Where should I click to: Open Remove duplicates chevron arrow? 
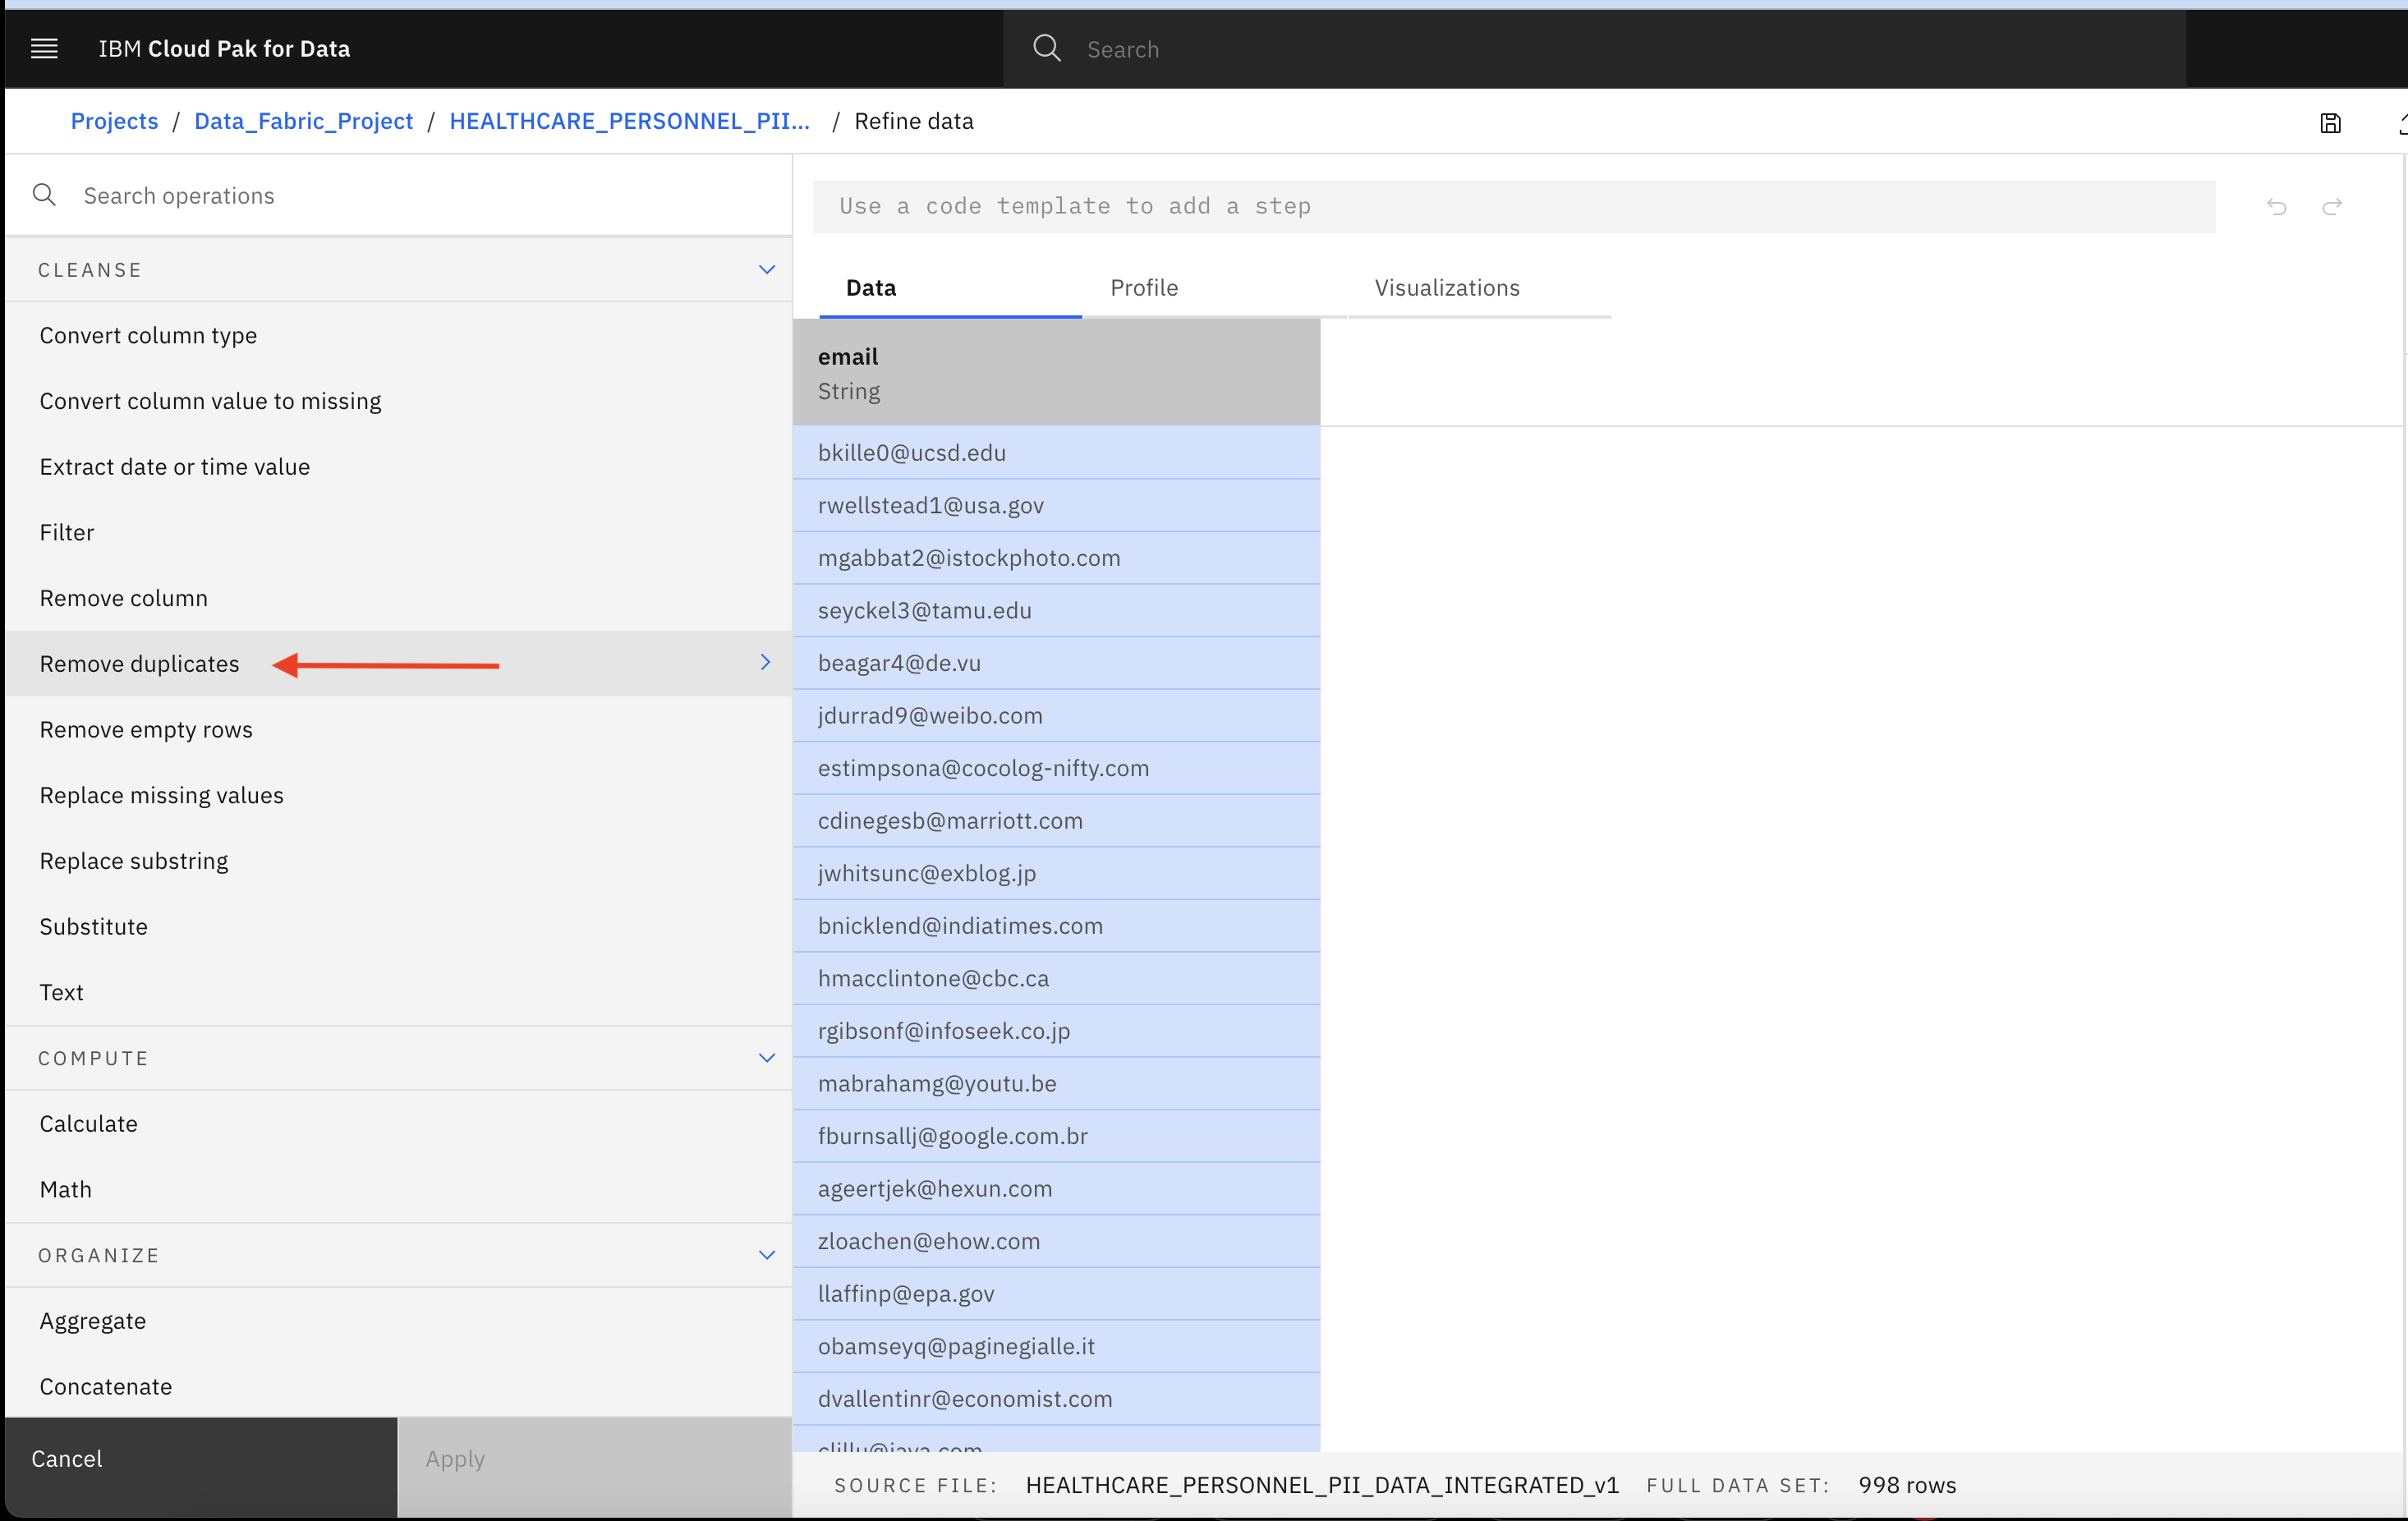point(765,663)
